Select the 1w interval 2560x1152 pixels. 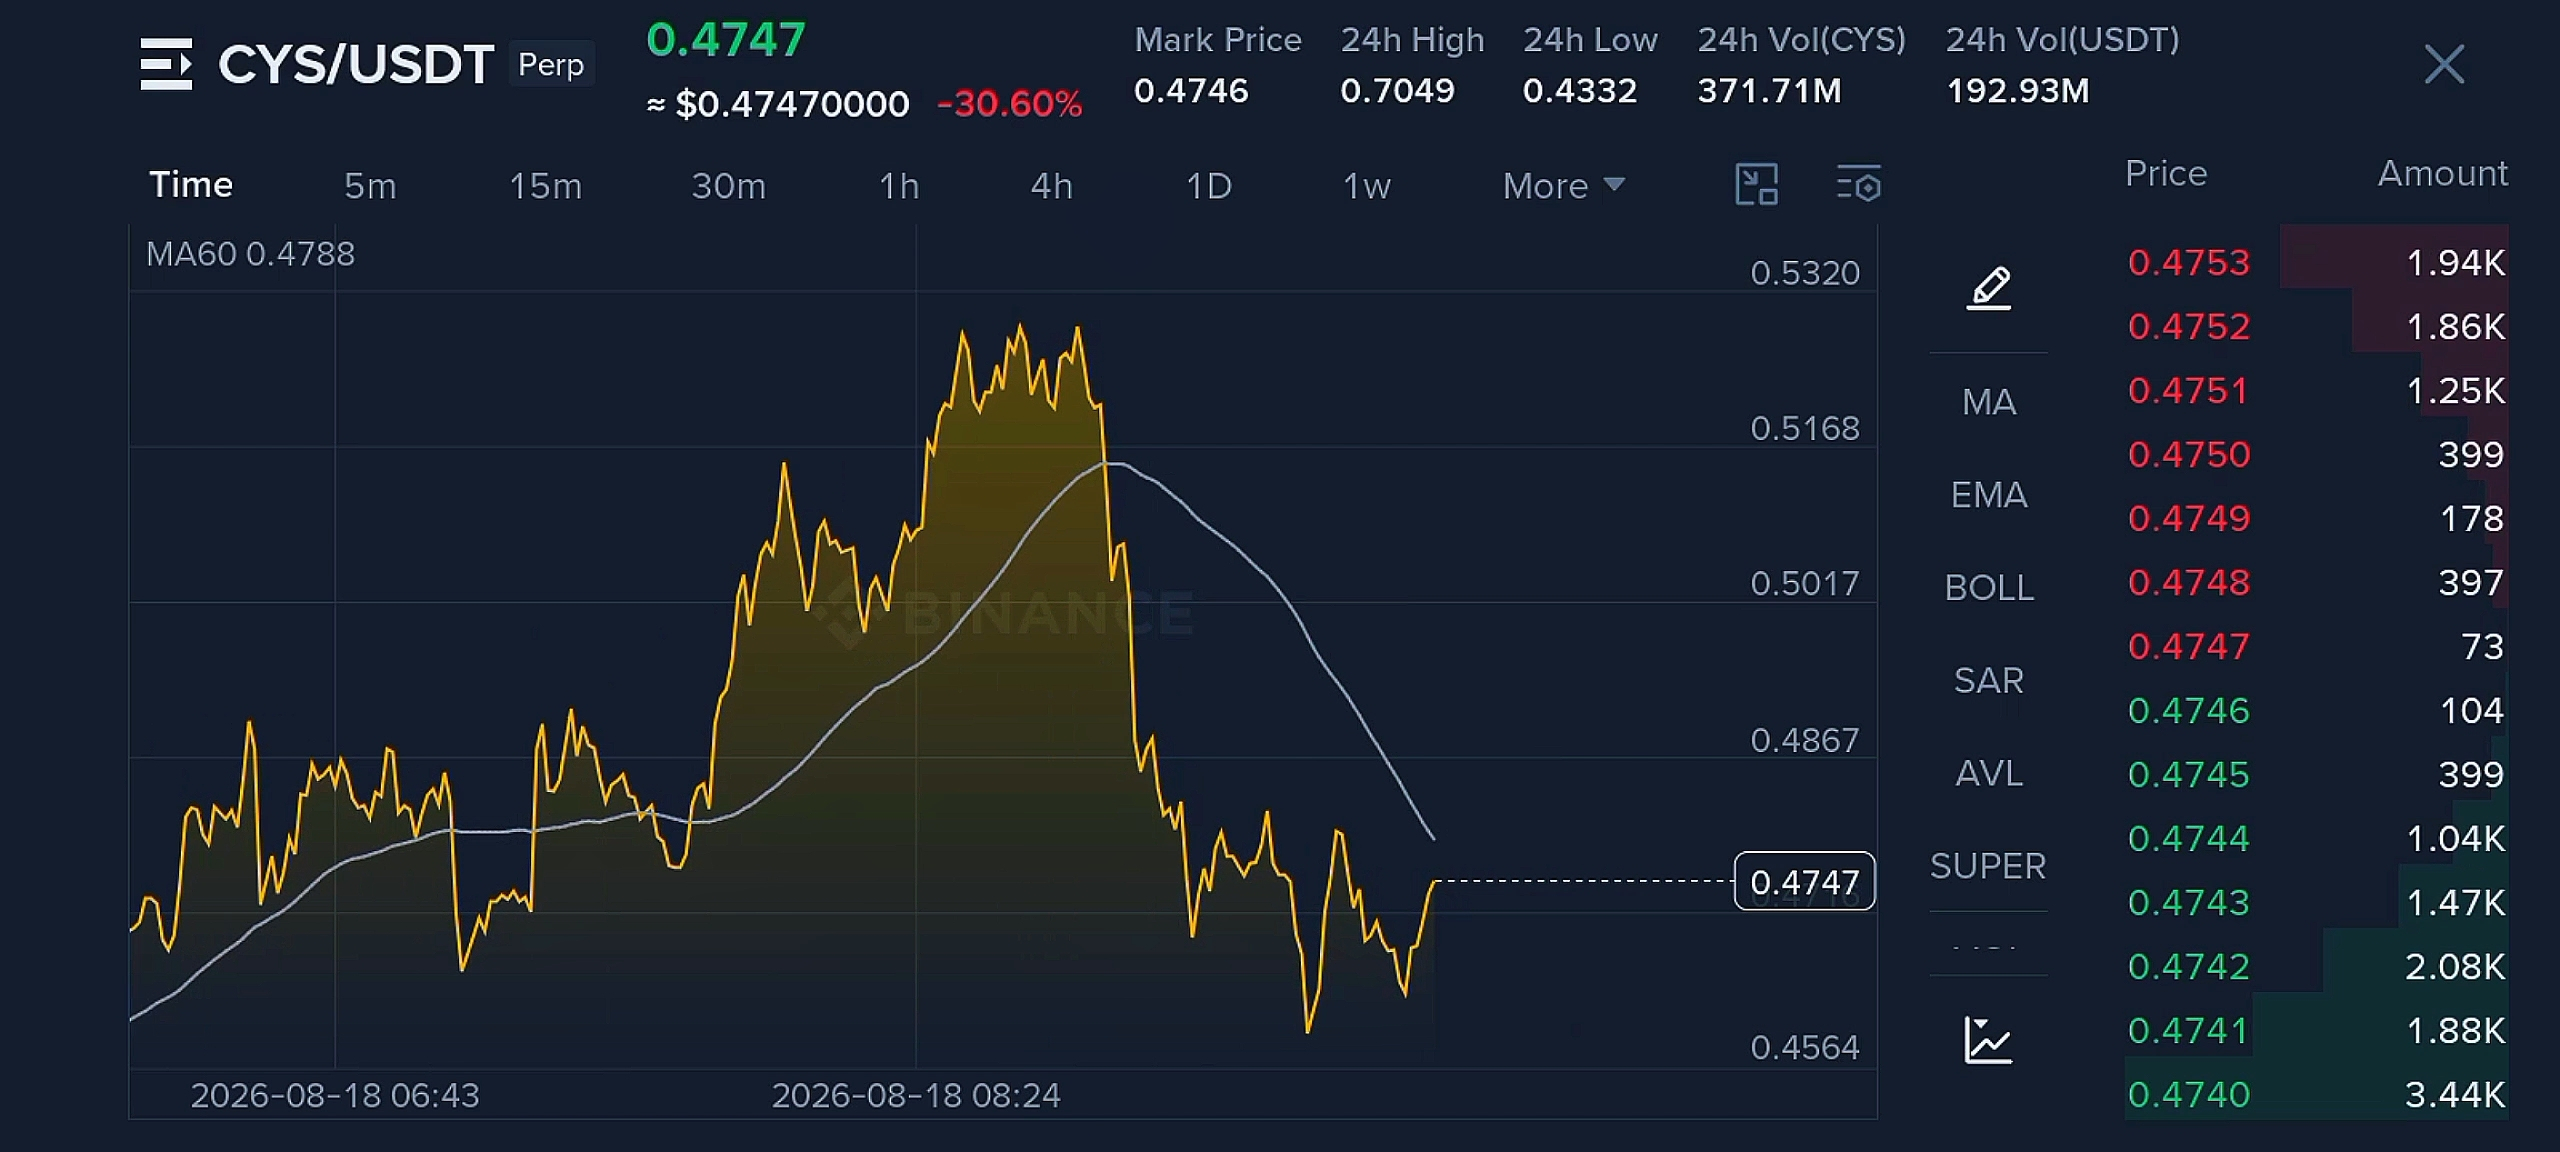point(1366,186)
